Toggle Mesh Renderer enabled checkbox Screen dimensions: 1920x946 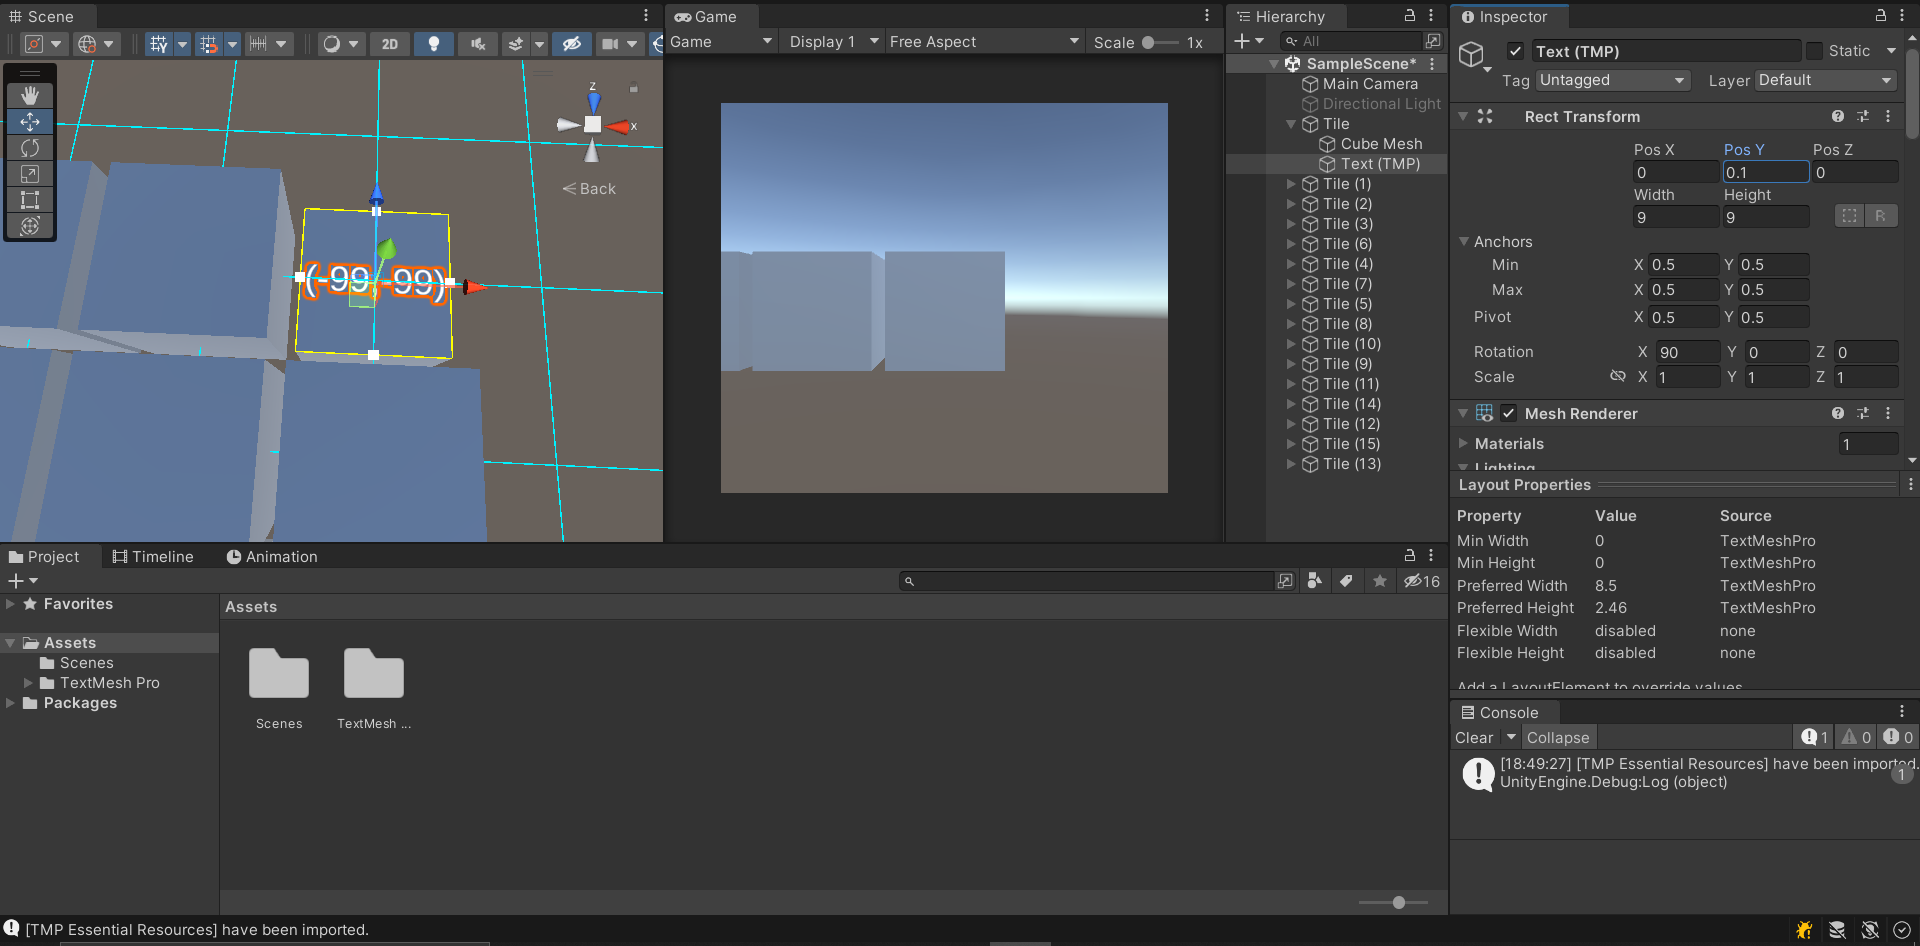[1509, 413]
